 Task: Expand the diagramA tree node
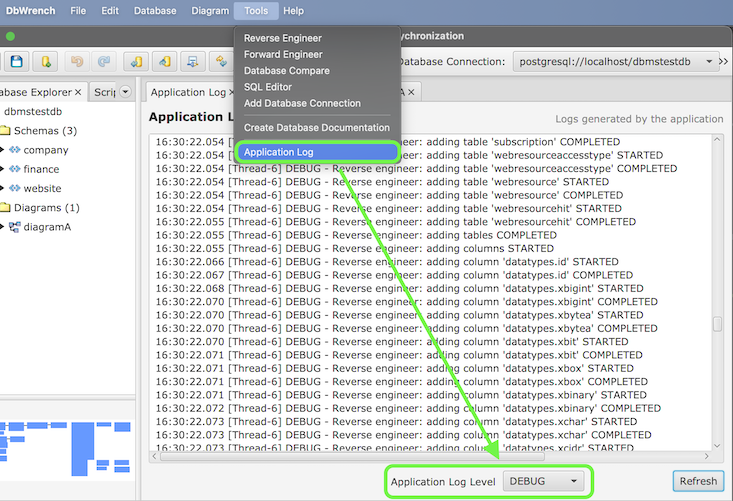click(x=2, y=227)
